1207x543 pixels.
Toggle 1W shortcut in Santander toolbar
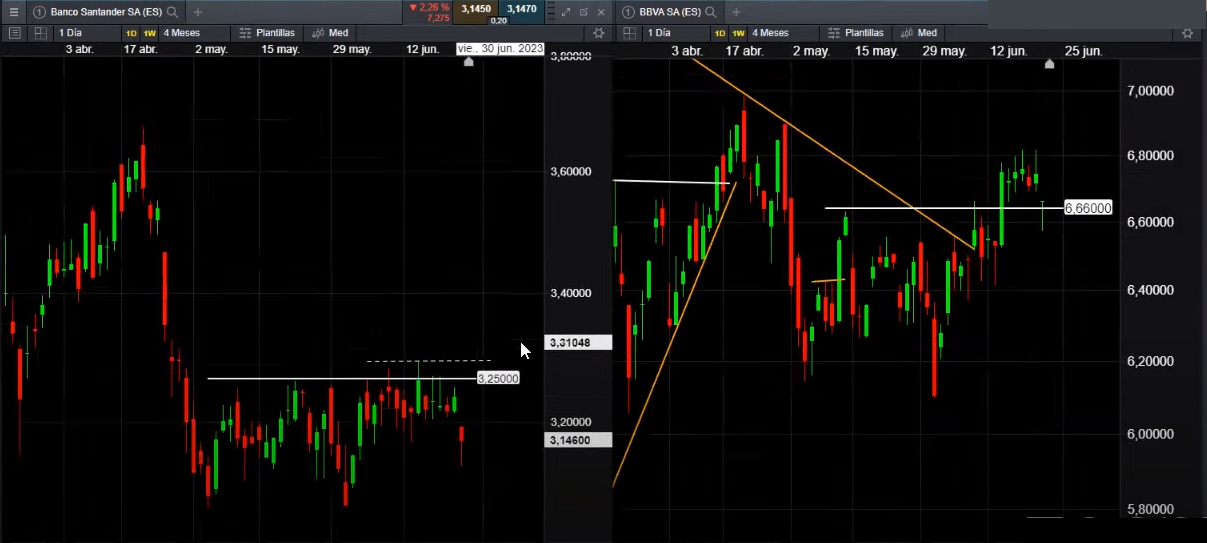point(150,33)
